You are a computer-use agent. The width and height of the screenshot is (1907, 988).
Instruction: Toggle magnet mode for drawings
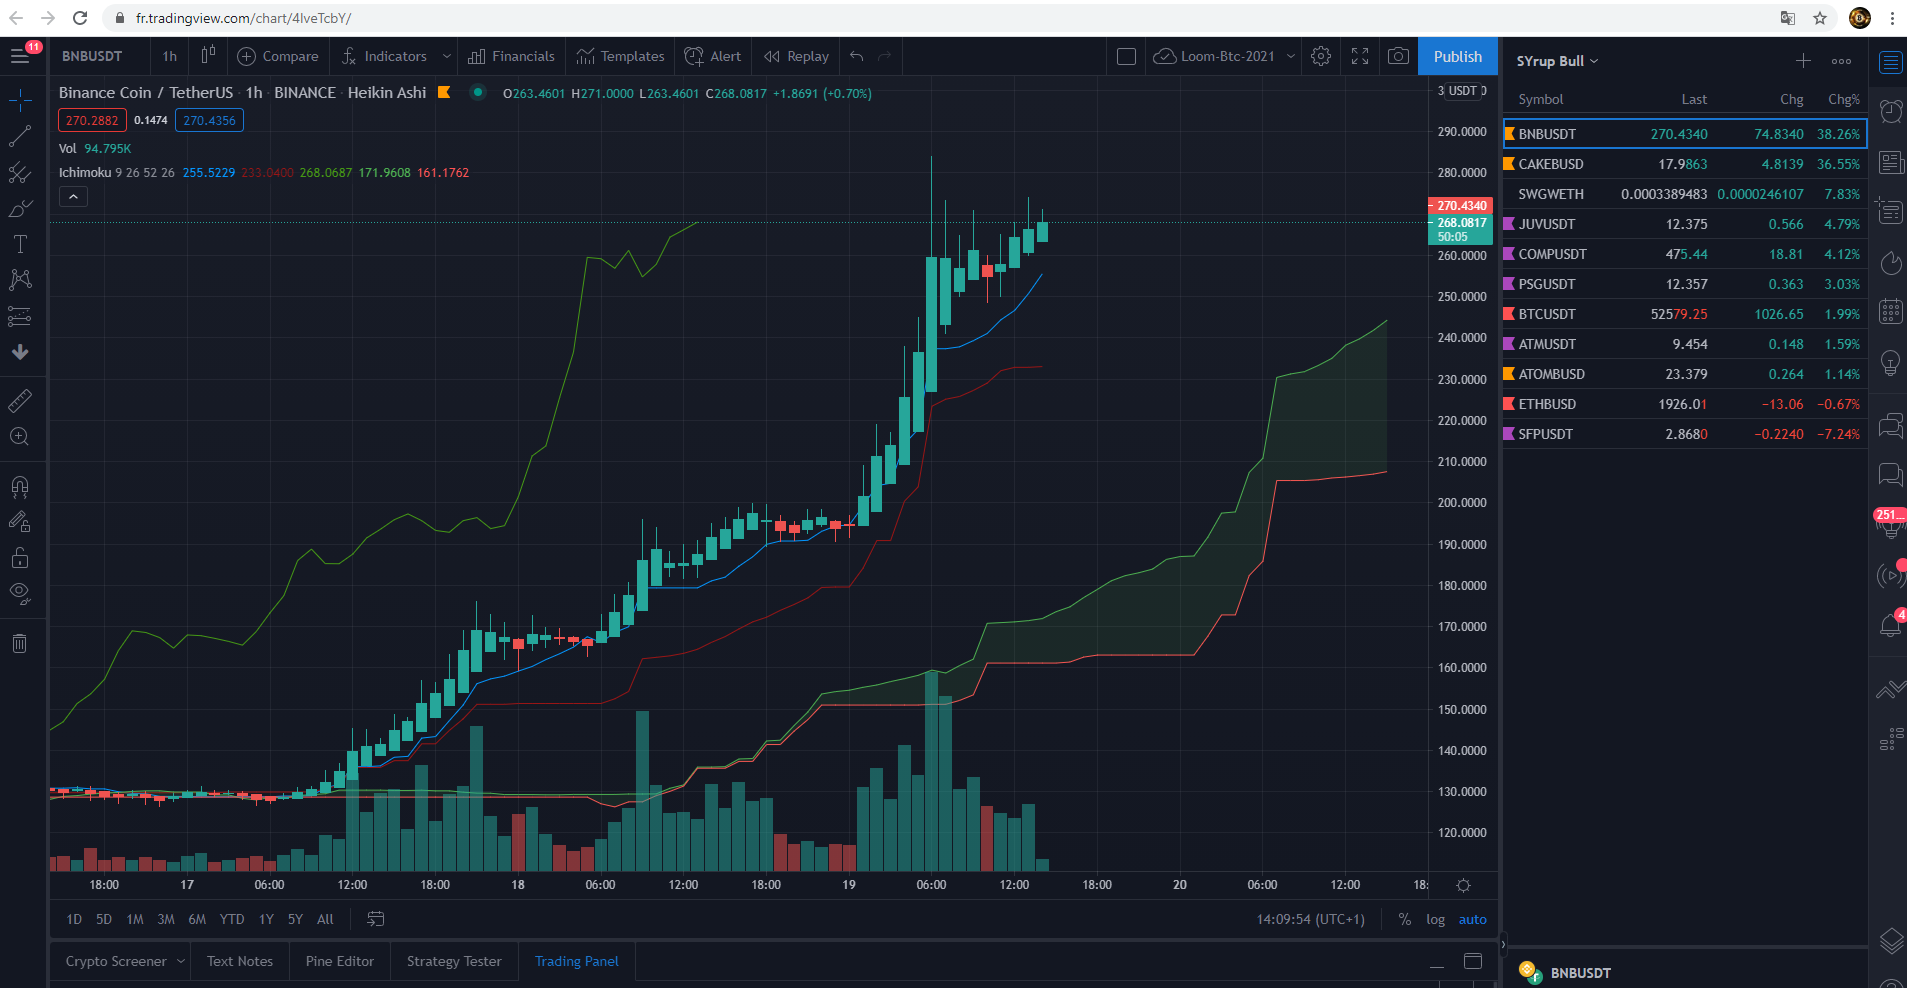20,486
